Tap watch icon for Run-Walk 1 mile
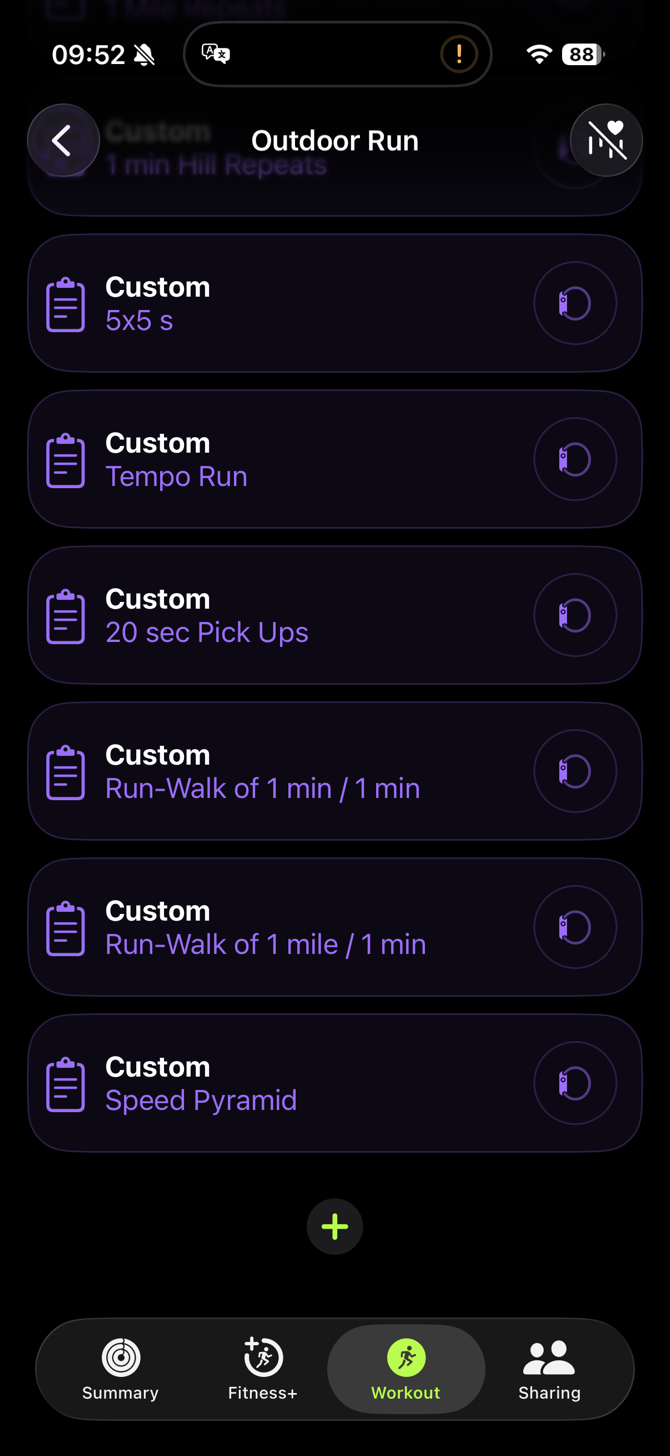The image size is (670, 1456). click(x=575, y=927)
